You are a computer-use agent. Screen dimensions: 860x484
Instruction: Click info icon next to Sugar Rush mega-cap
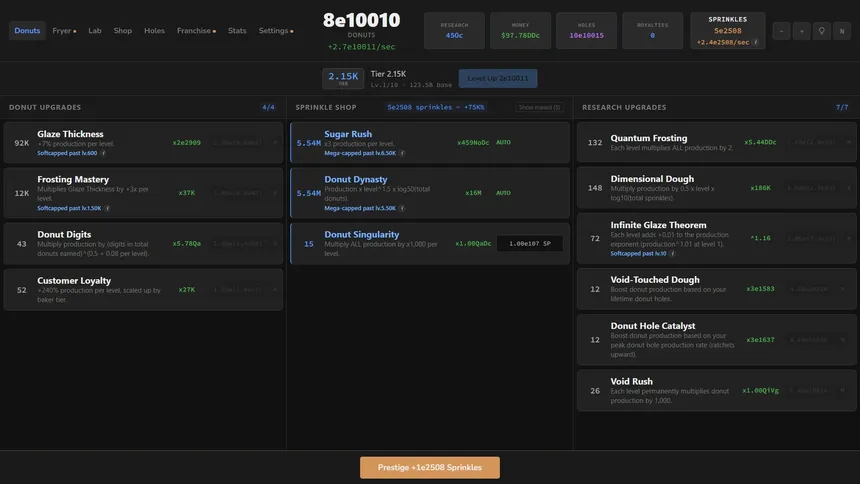click(402, 153)
